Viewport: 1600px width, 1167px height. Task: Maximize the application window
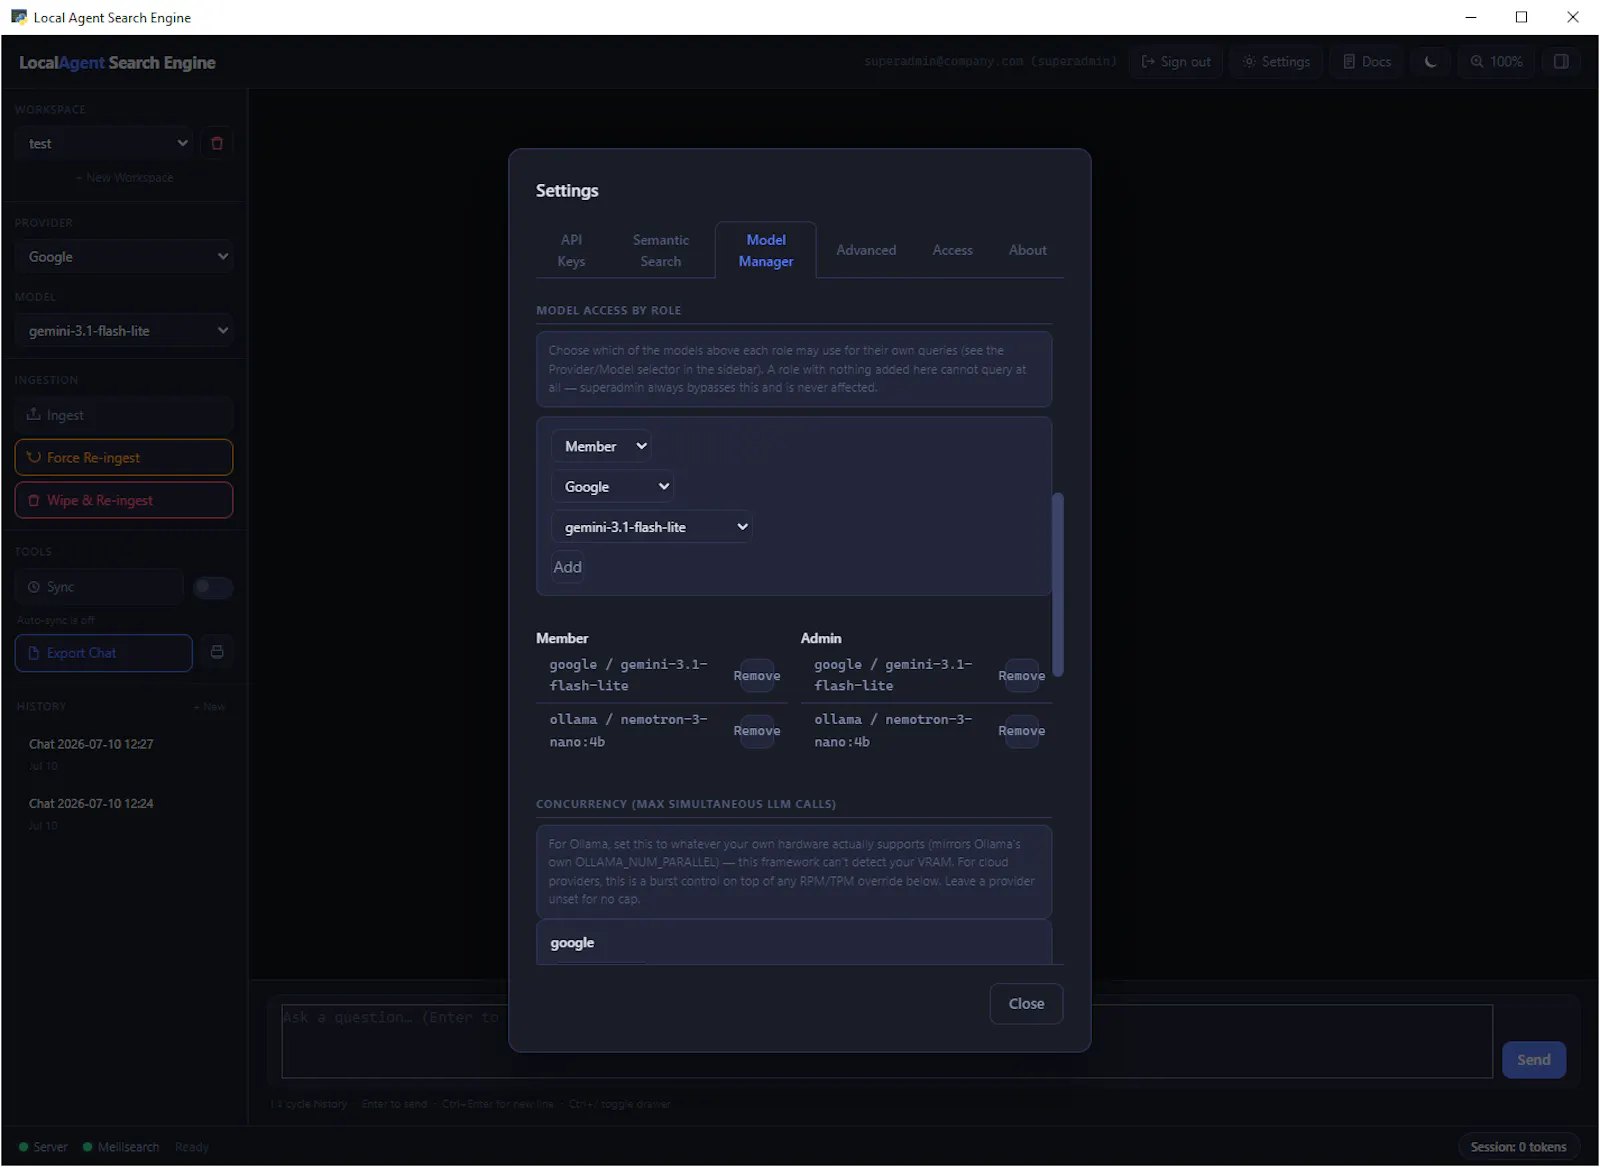[1521, 17]
